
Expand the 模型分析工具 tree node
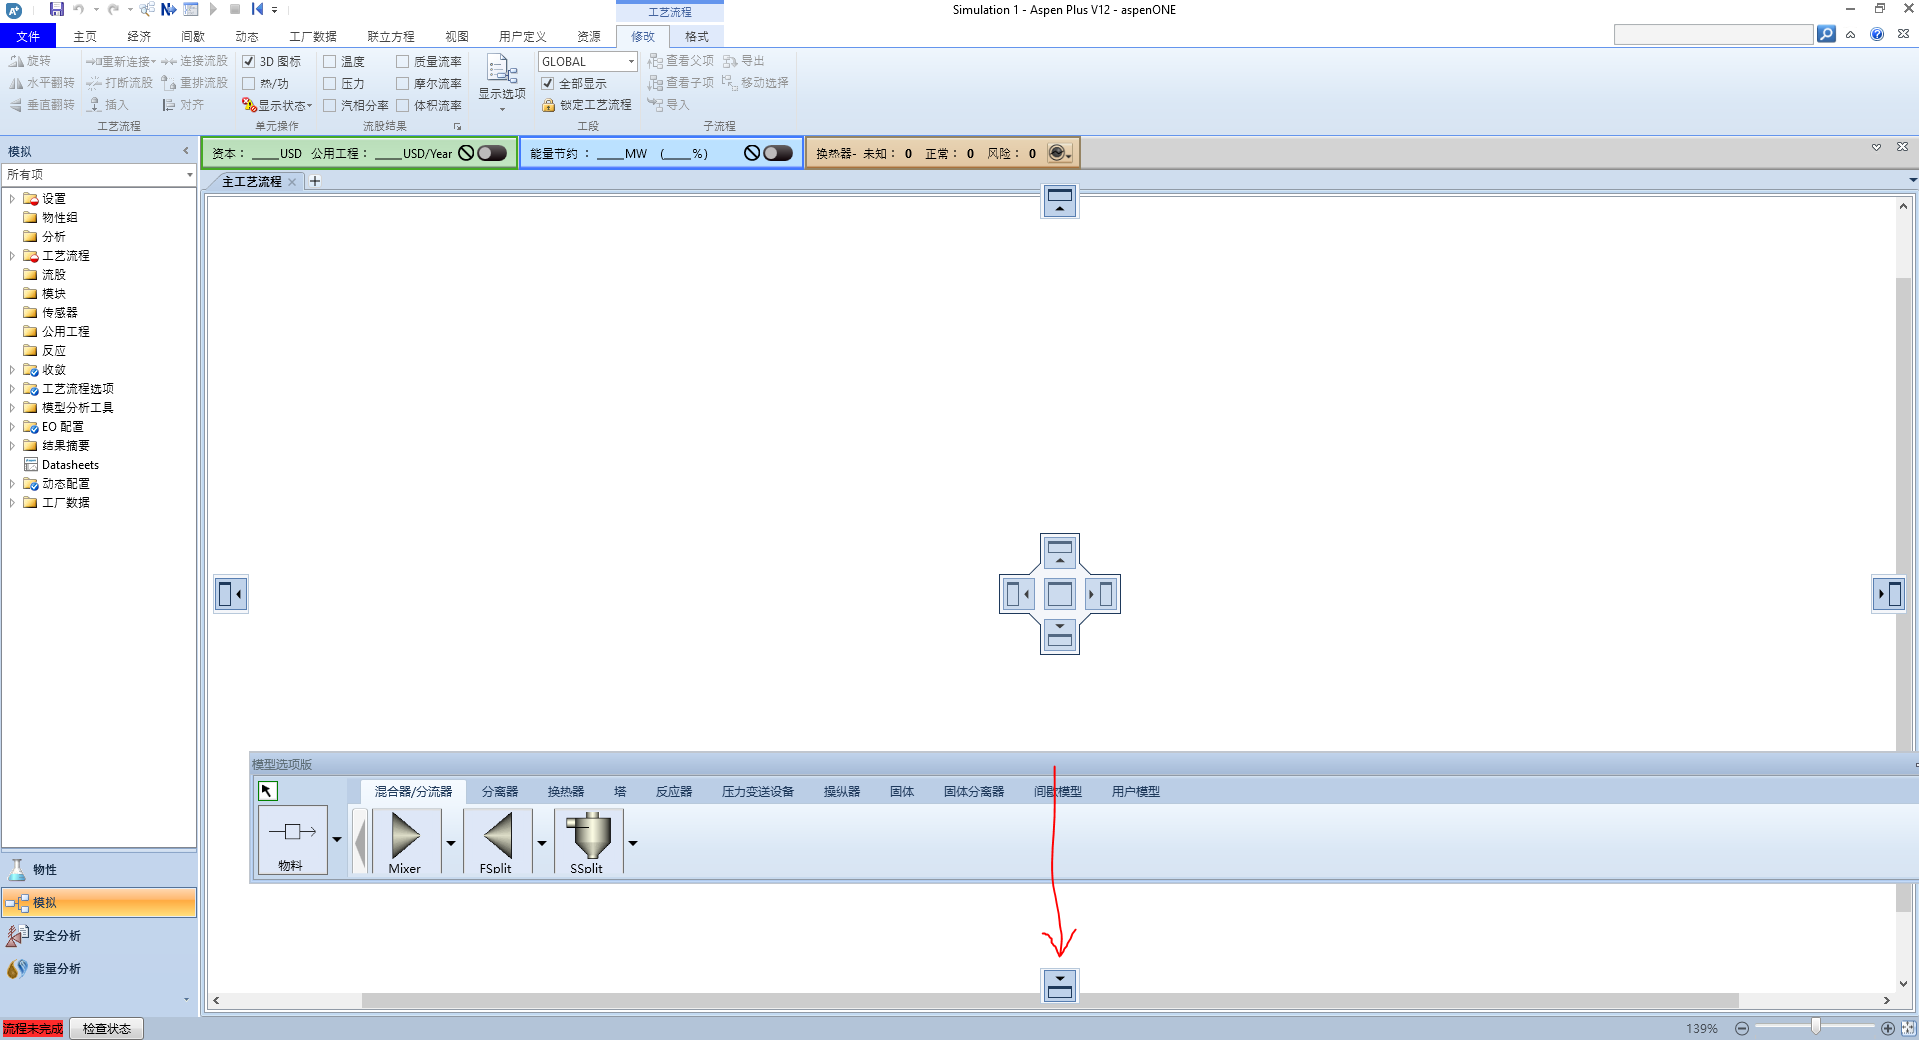(12, 408)
